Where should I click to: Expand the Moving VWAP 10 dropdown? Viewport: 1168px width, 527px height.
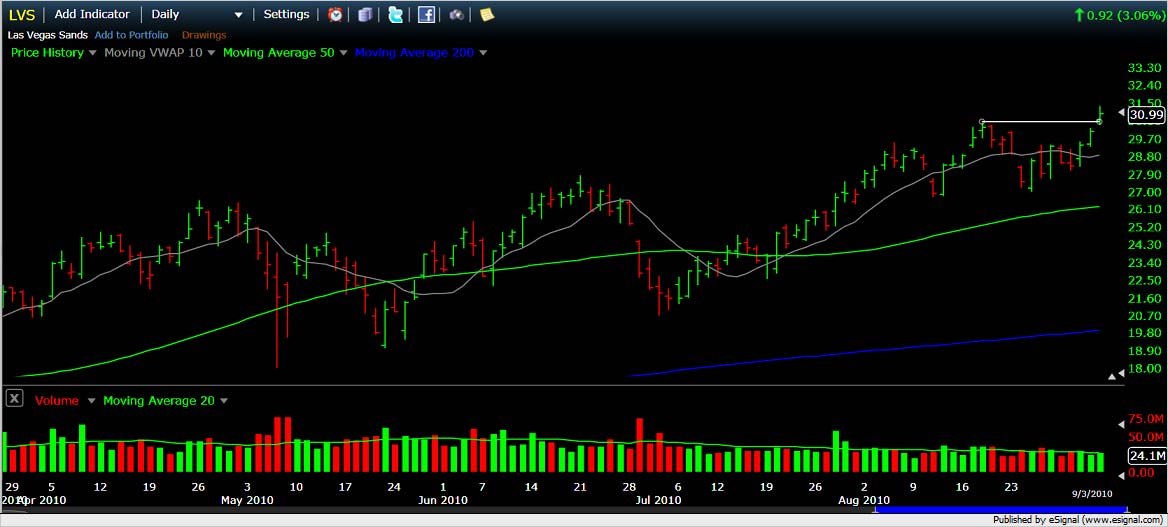(x=211, y=53)
